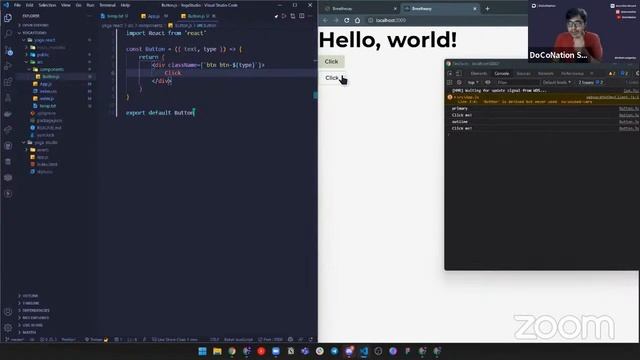Open Run and Debug view in activity bar
The height and width of the screenshot is (360, 640).
pyautogui.click(x=8, y=66)
